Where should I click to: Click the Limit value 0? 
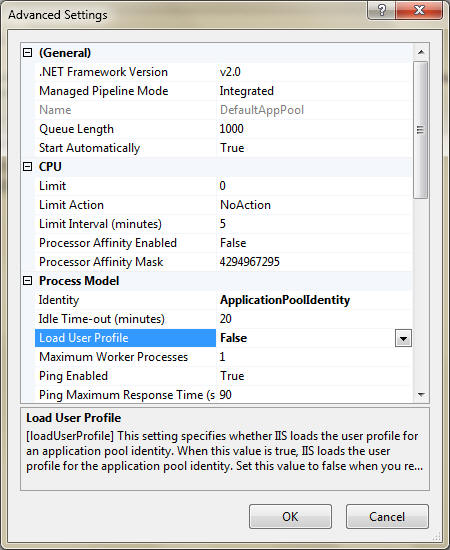pyautogui.click(x=222, y=186)
